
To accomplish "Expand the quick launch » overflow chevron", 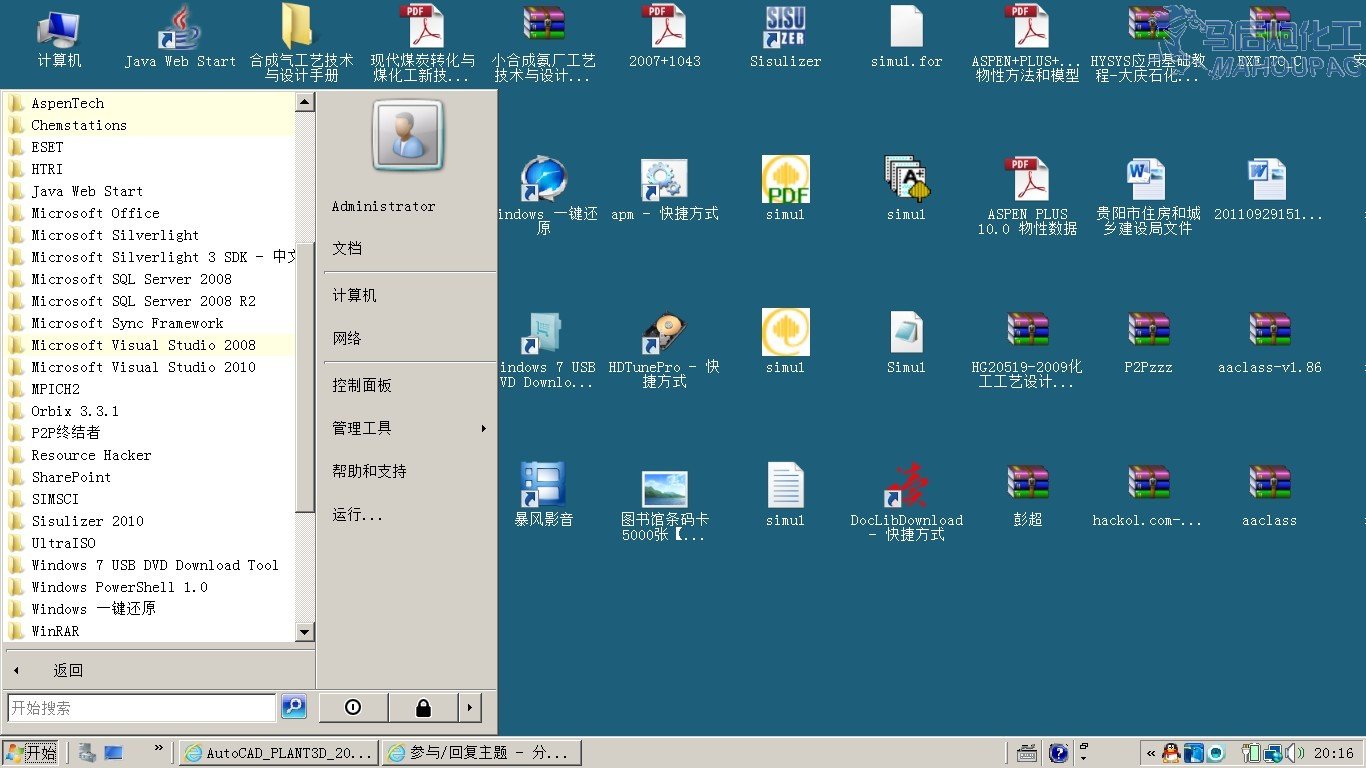I will (159, 748).
